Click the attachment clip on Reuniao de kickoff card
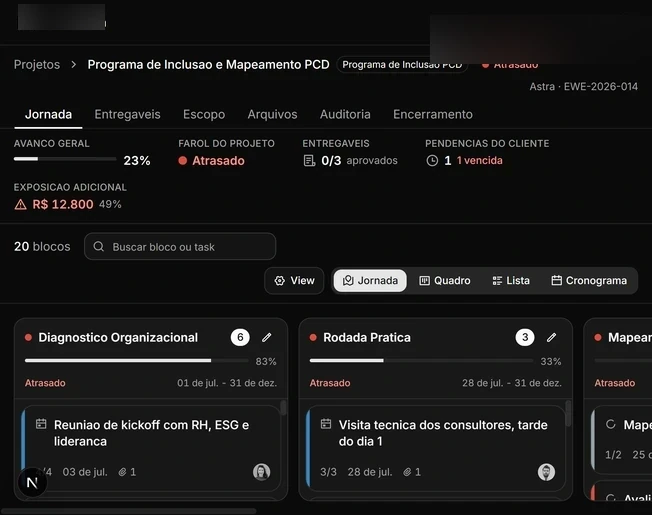Image resolution: width=652 pixels, height=515 pixels. [122, 472]
